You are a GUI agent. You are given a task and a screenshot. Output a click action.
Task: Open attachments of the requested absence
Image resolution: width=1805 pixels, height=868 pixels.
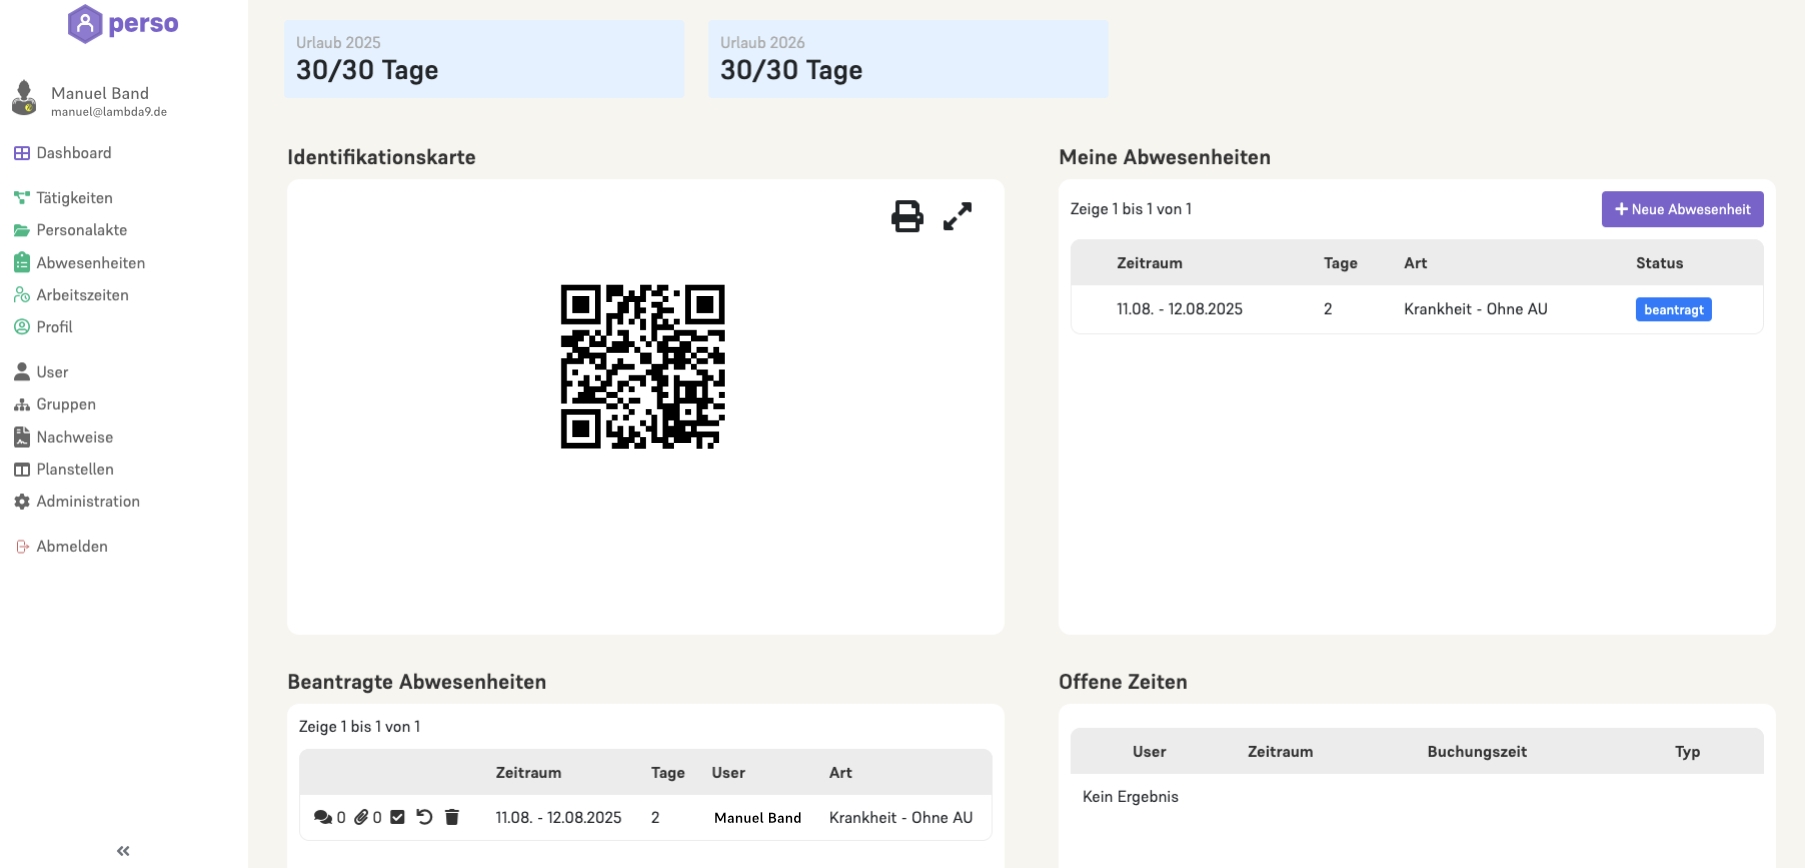361,817
